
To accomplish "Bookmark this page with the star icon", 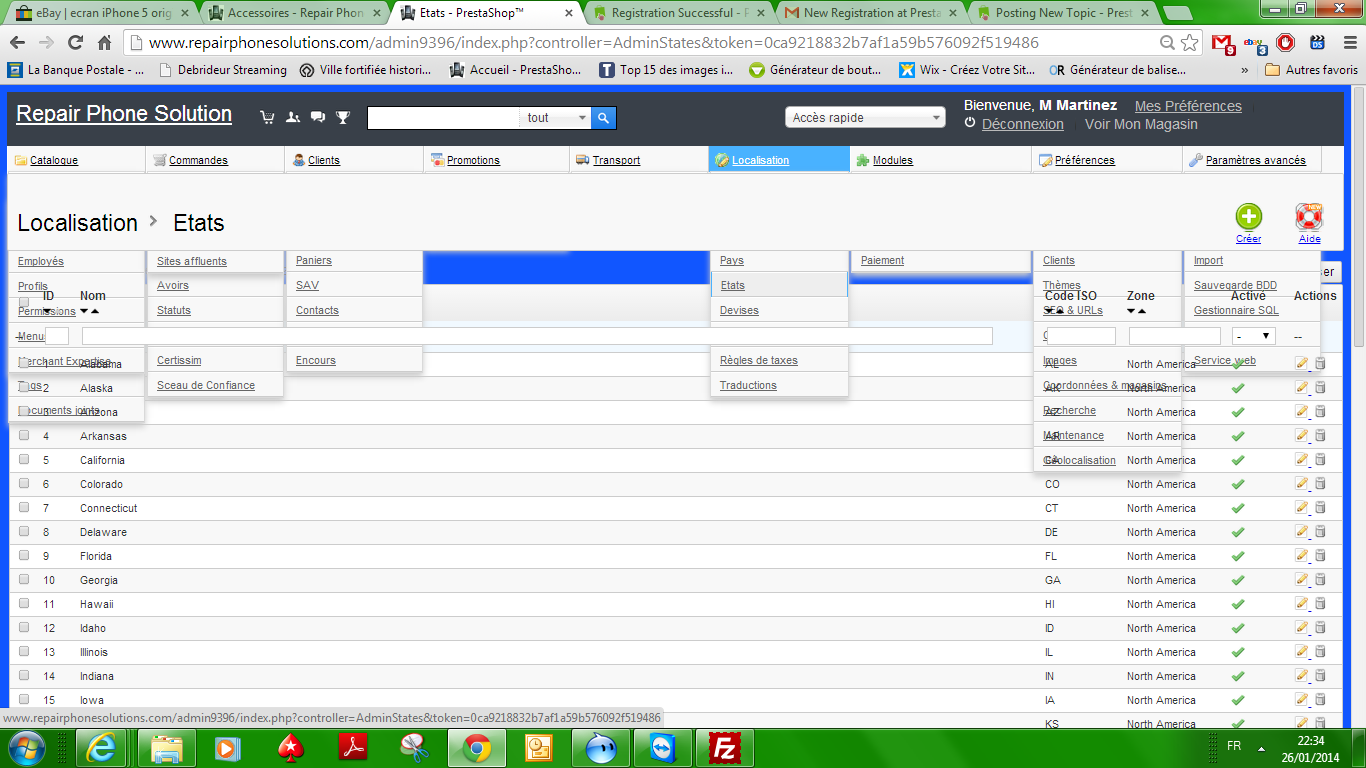I will pyautogui.click(x=1189, y=43).
